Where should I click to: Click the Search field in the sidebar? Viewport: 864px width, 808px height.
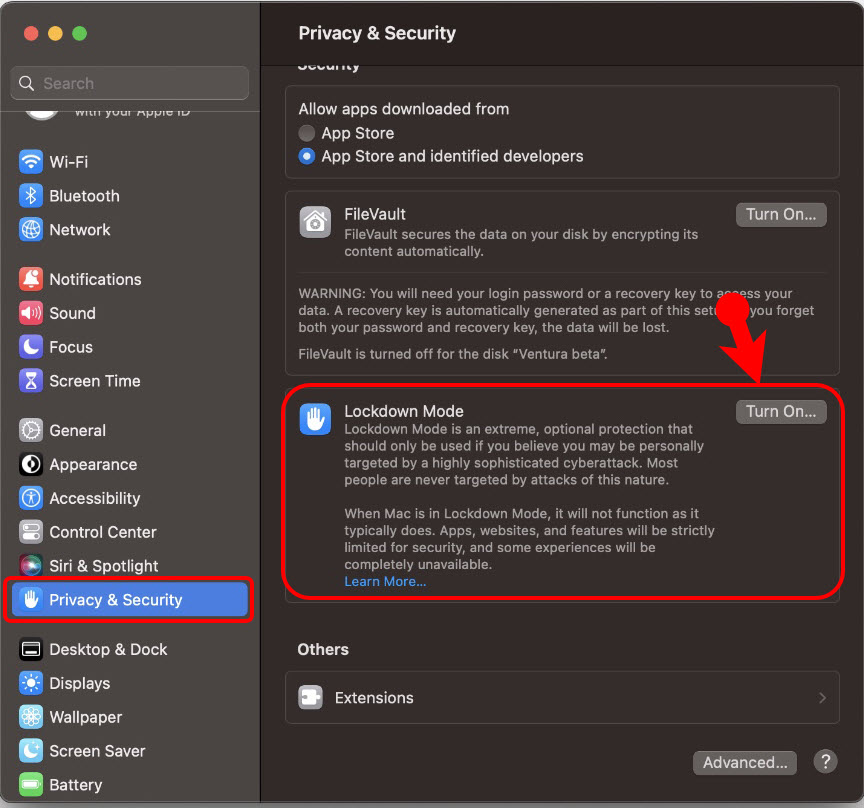pos(128,83)
